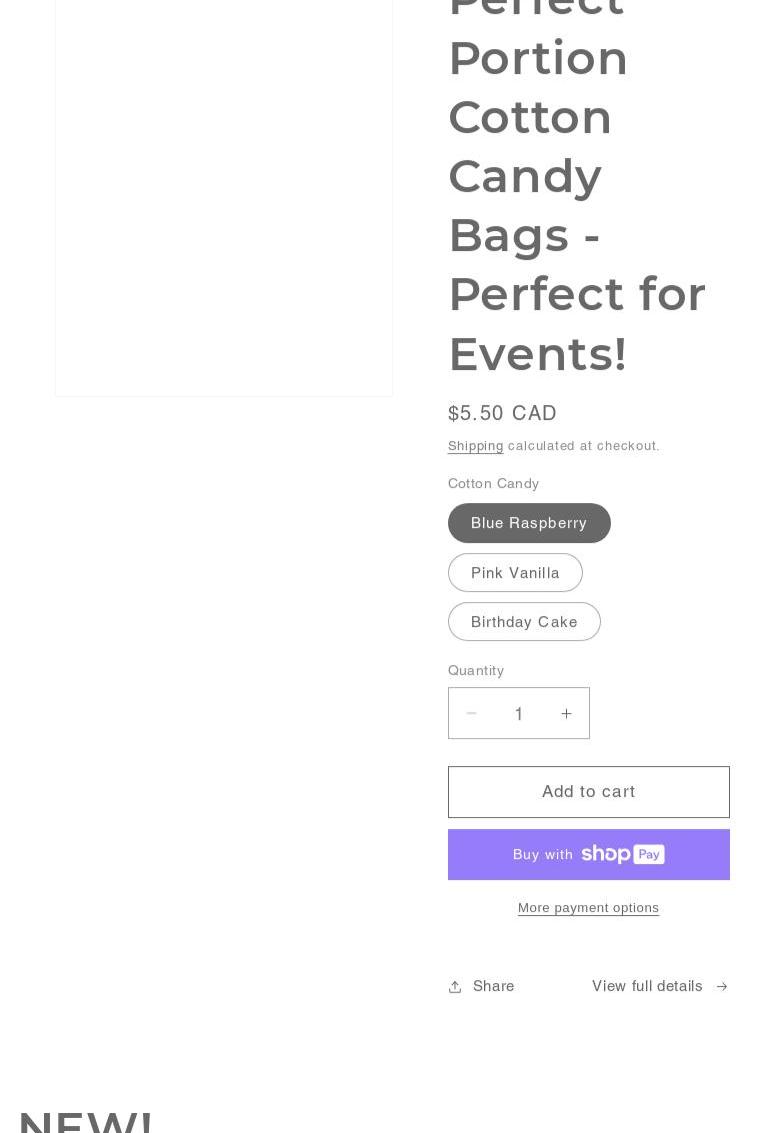This screenshot has width=765, height=1133.
Task: Click the quantity number field
Action: coord(518,713)
